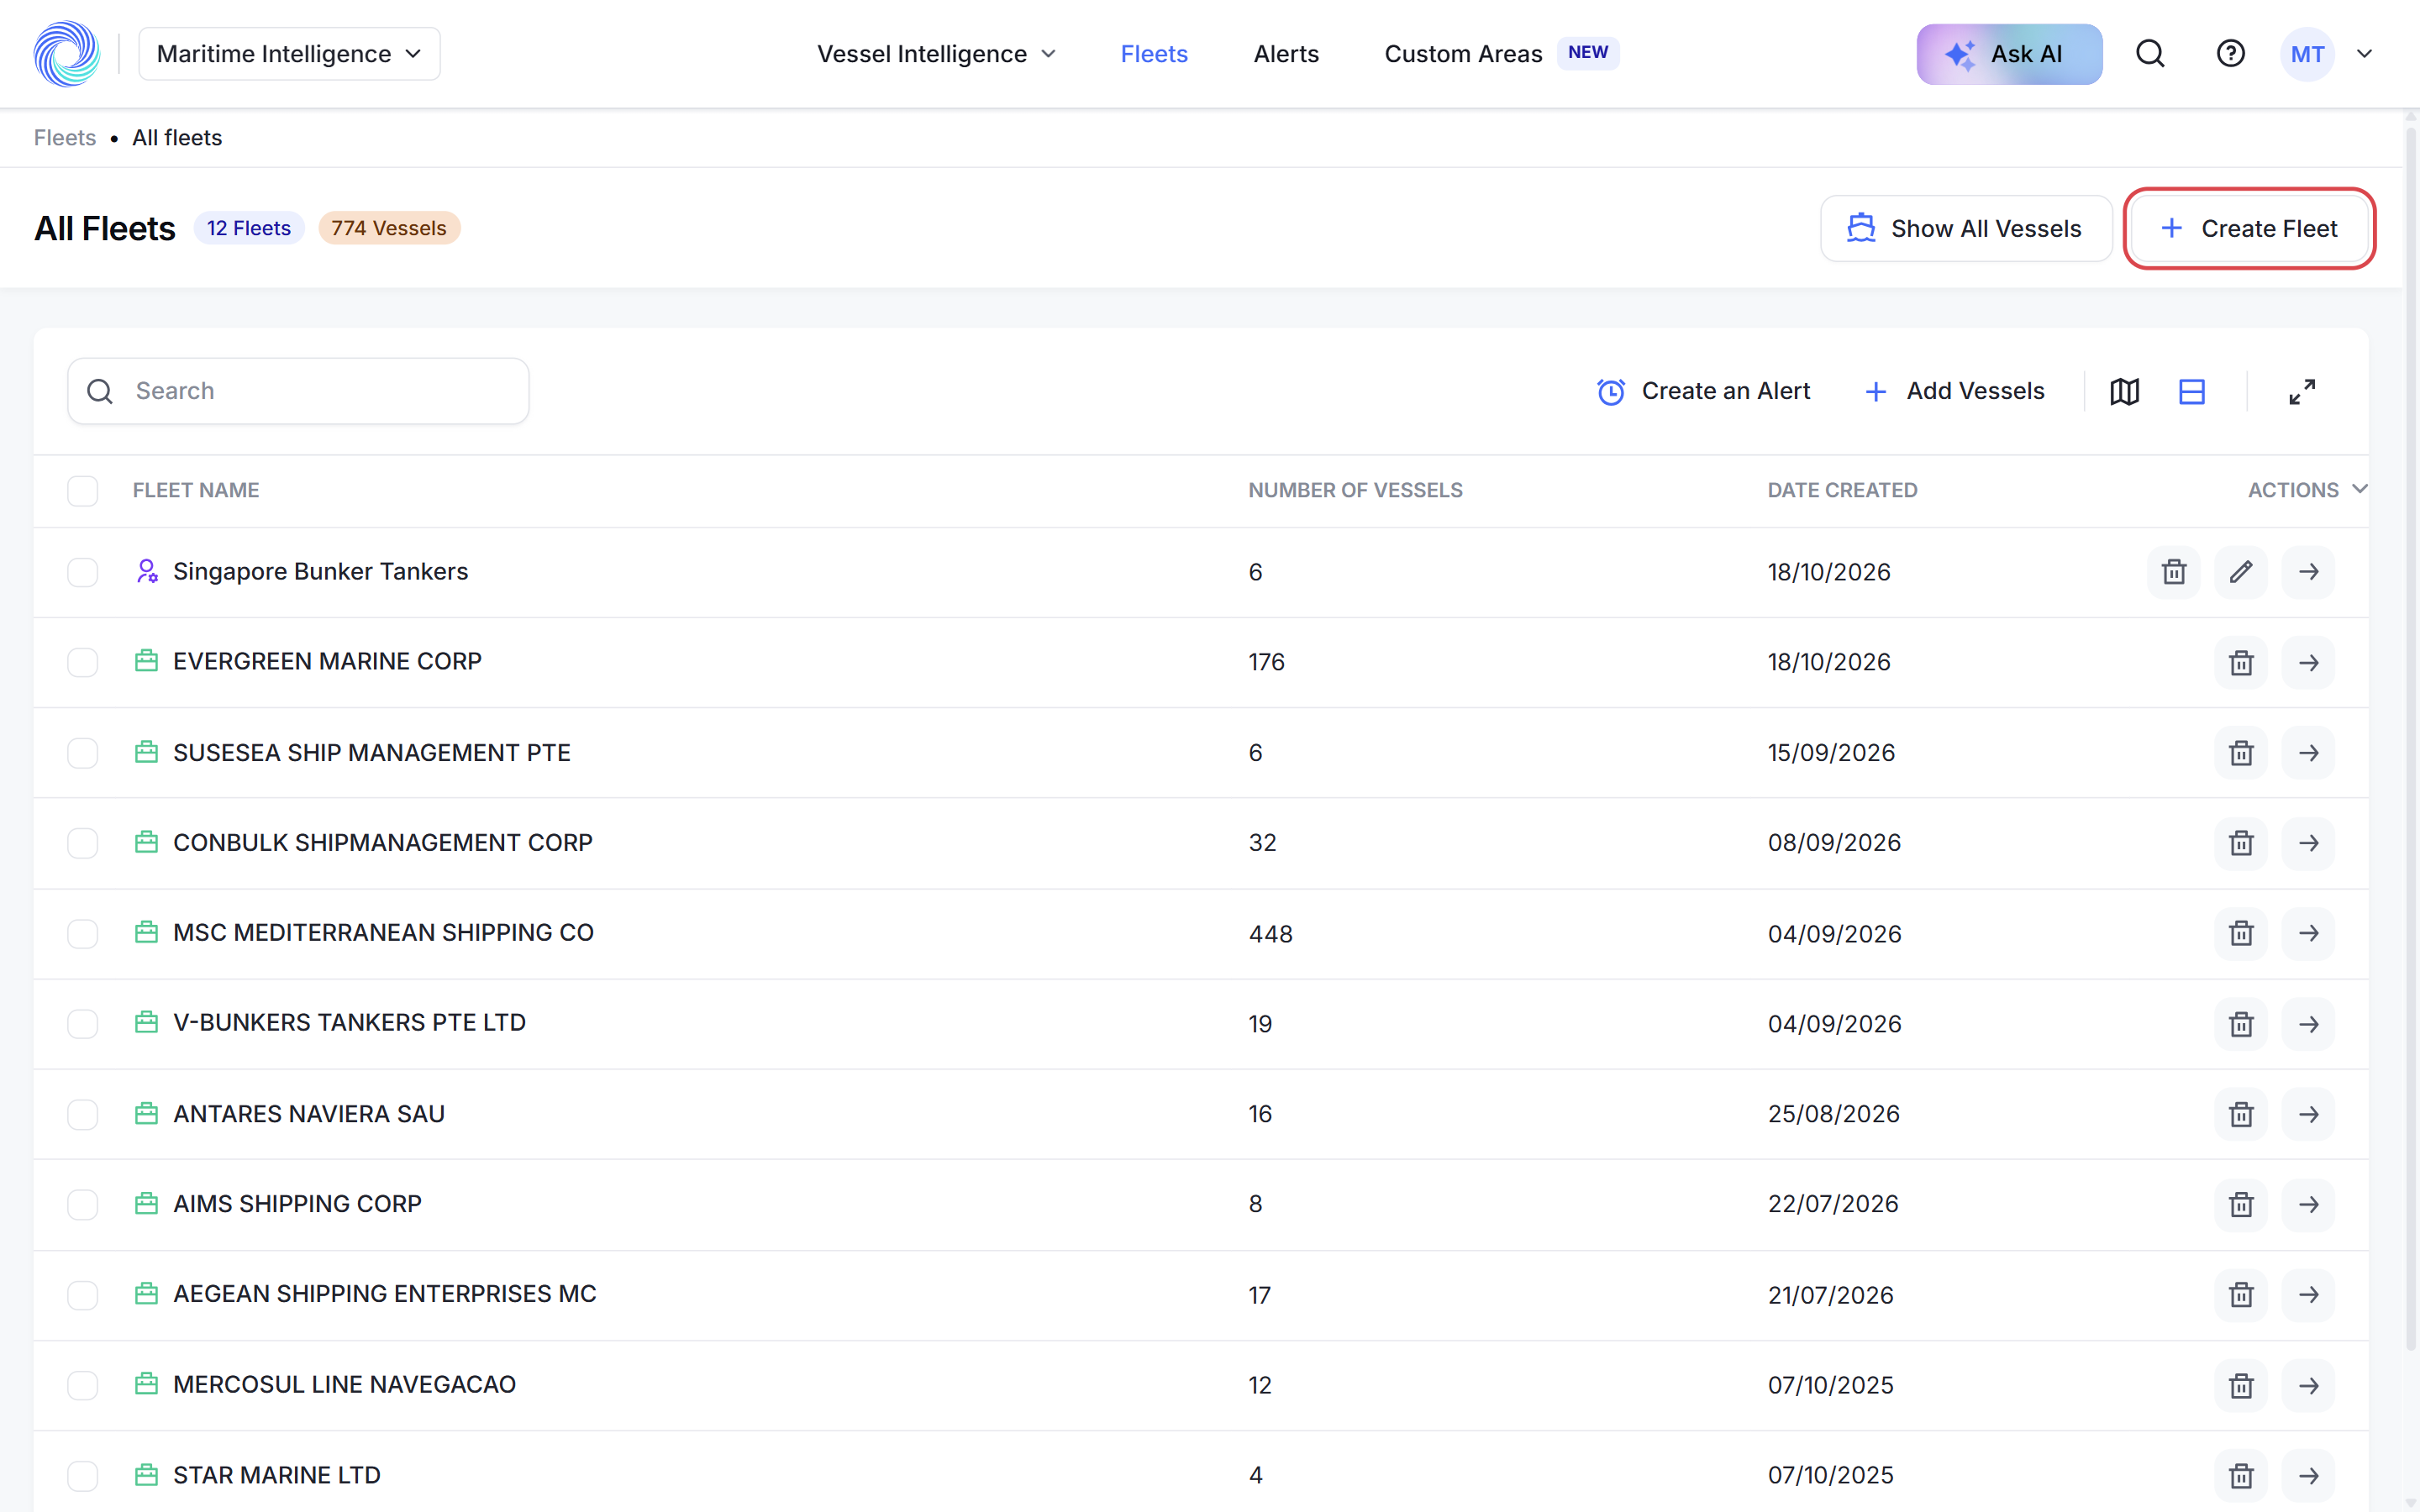Screen dimensions: 2420x1512
Task: Open the Maritime Intelligence dropdown
Action: (289, 54)
